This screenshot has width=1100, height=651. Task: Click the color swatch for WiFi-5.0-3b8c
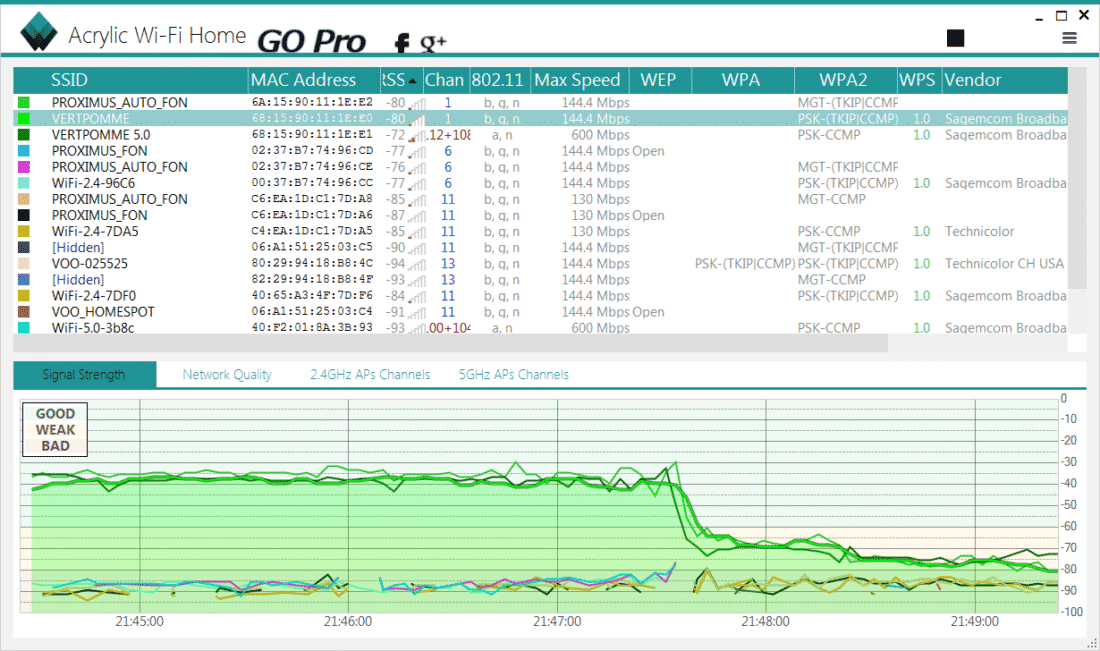pos(24,328)
